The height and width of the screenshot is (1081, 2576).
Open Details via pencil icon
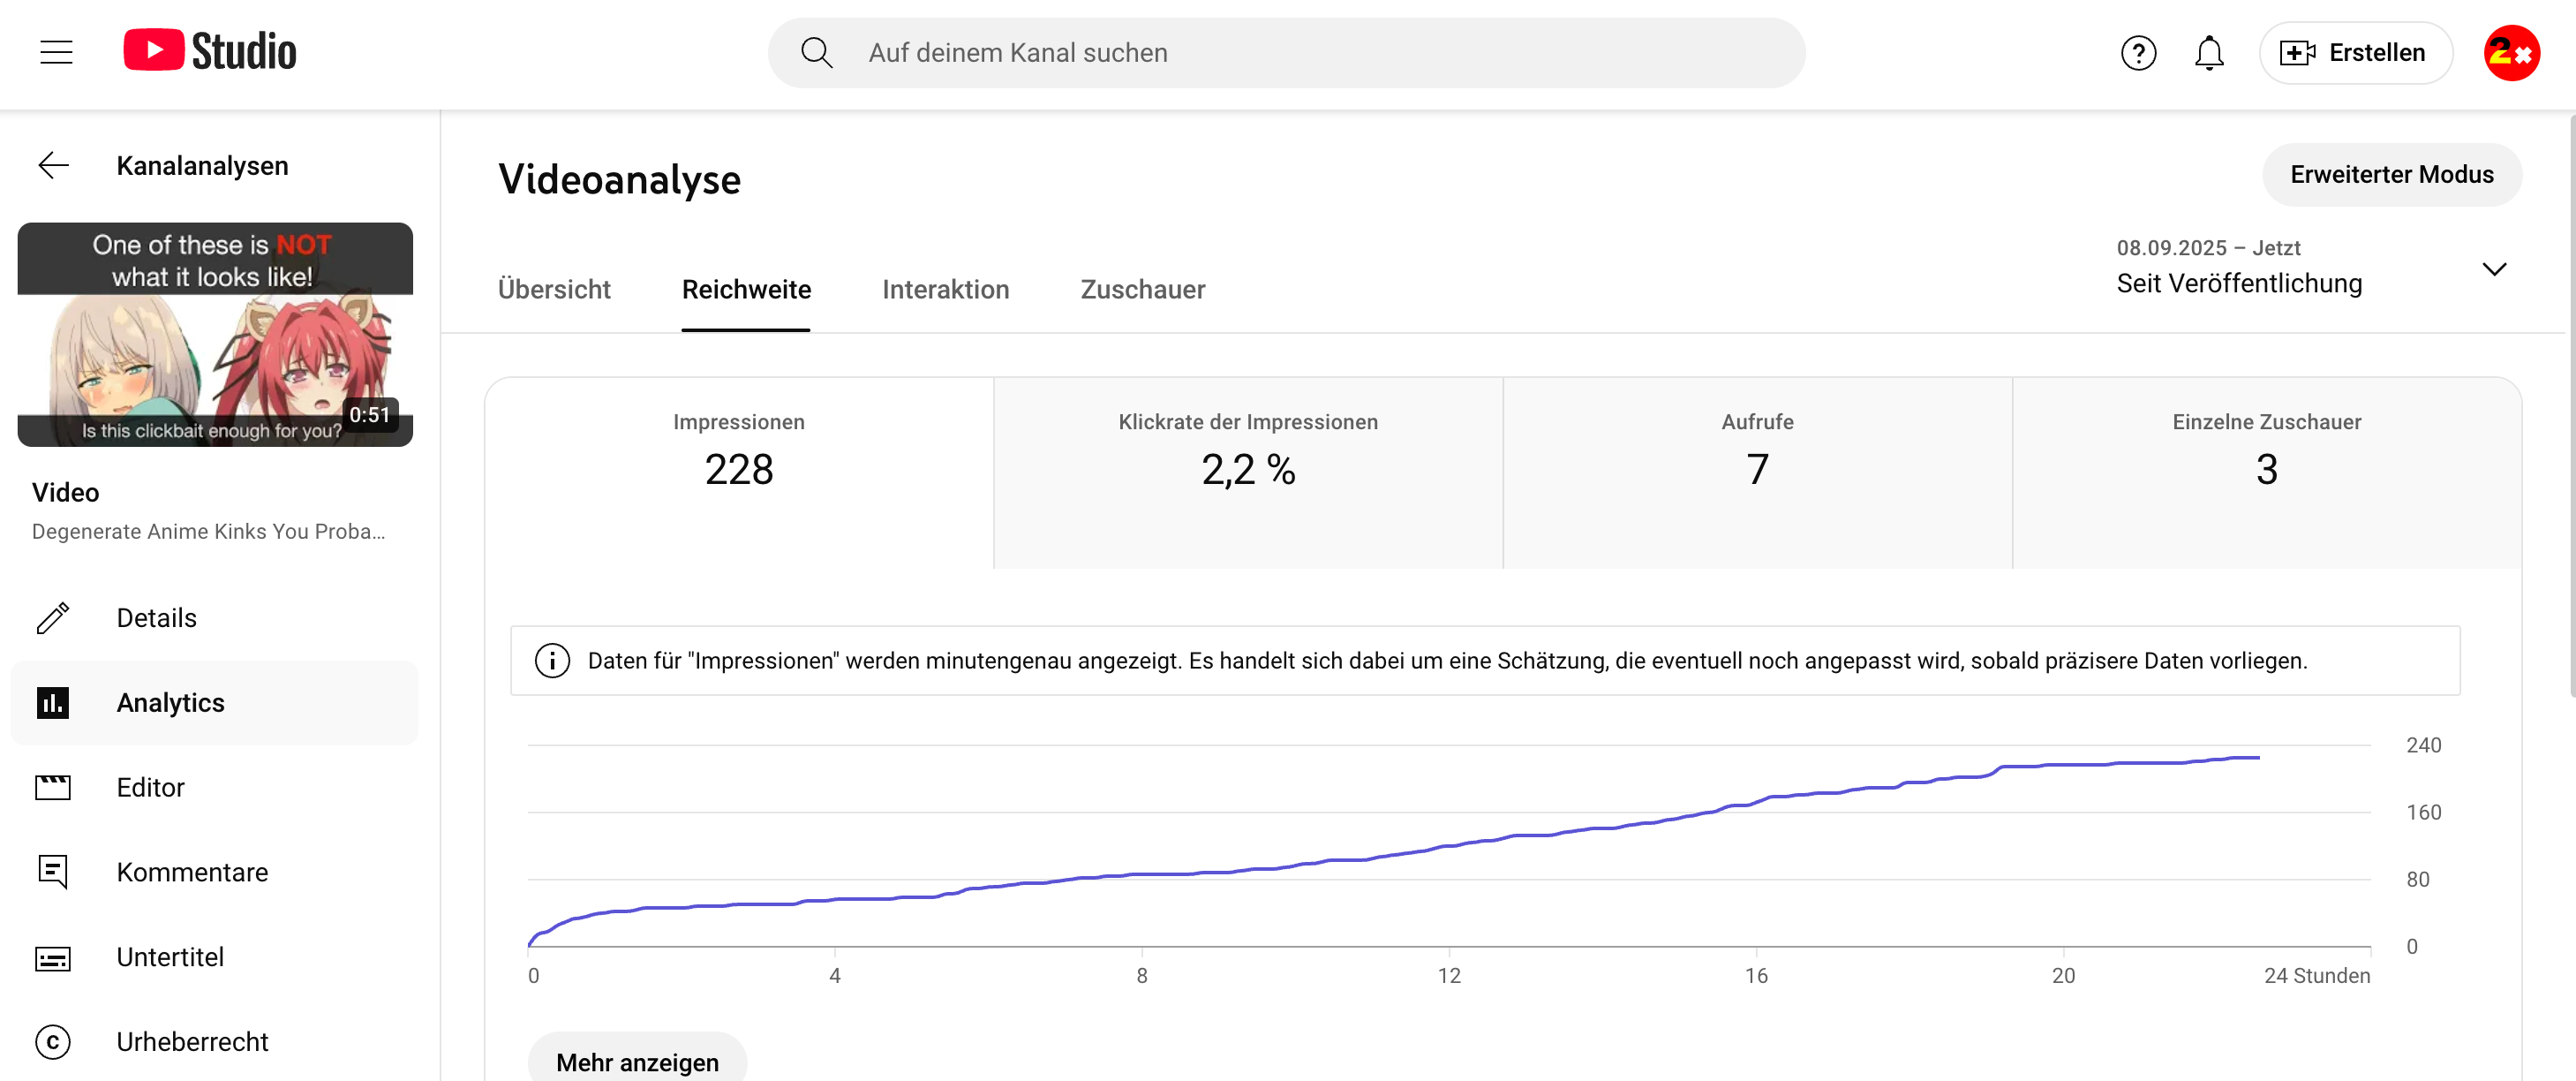coord(54,618)
